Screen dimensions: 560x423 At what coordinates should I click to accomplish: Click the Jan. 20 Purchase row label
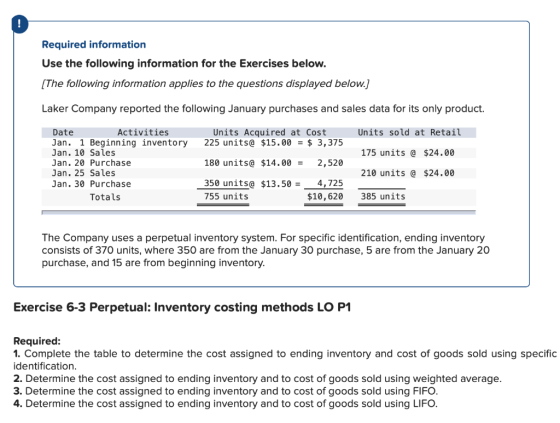[x=91, y=163]
